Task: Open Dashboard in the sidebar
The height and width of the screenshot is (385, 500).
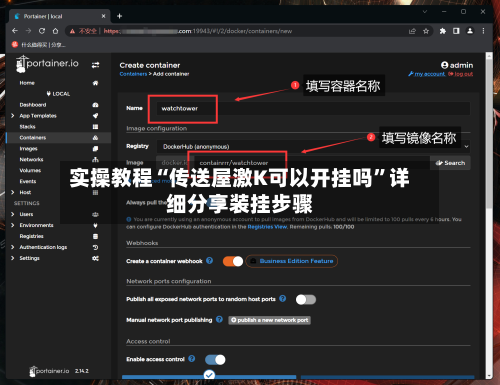Action: 33,105
